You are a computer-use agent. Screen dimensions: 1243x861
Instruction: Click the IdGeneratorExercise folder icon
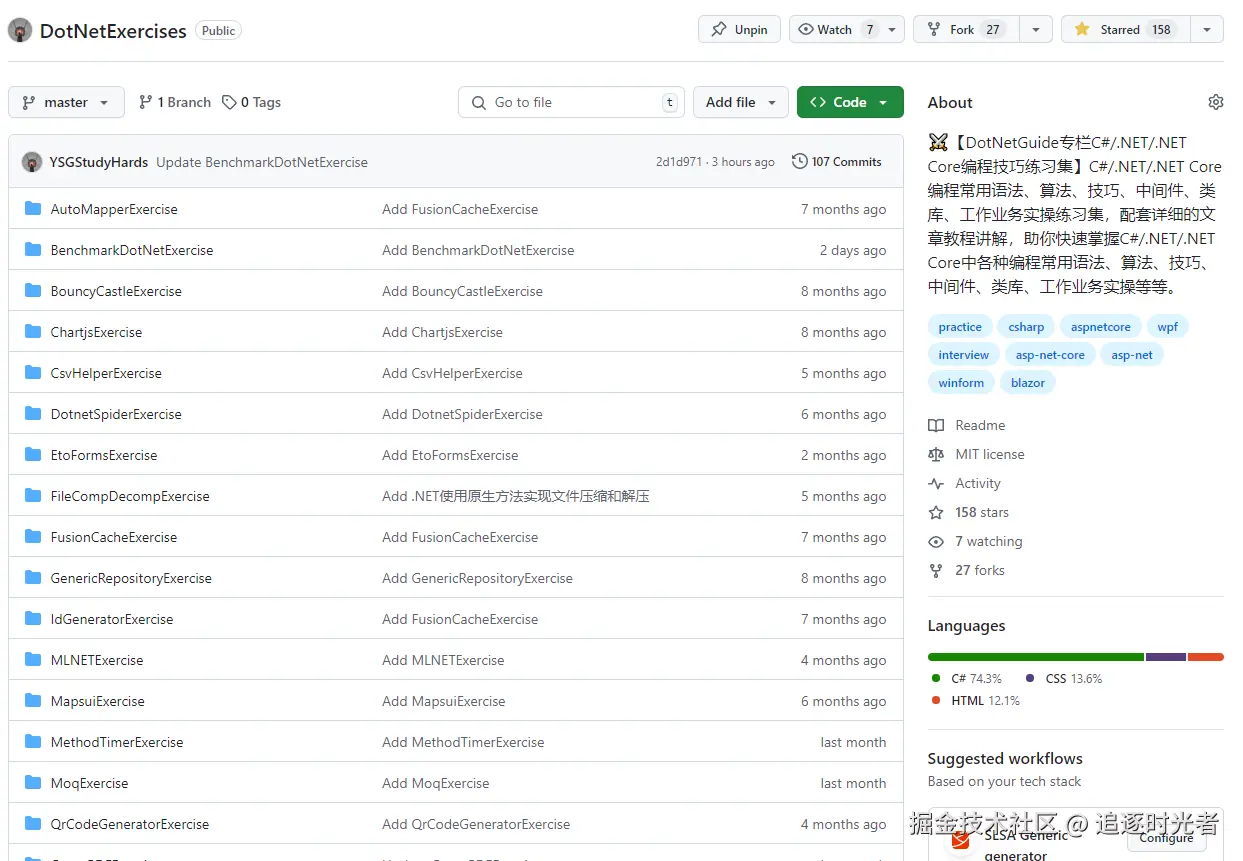tap(33, 619)
